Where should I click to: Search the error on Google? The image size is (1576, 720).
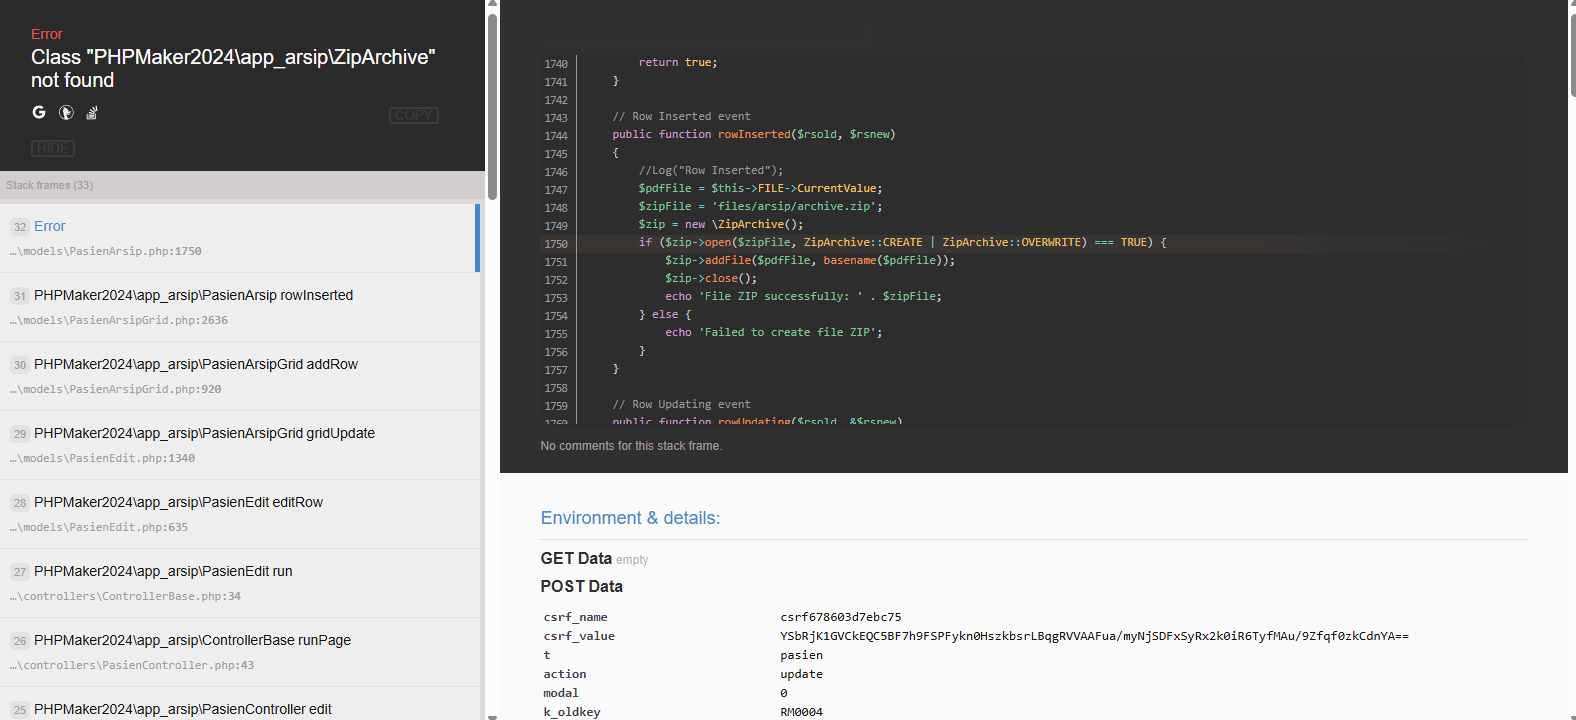click(39, 113)
